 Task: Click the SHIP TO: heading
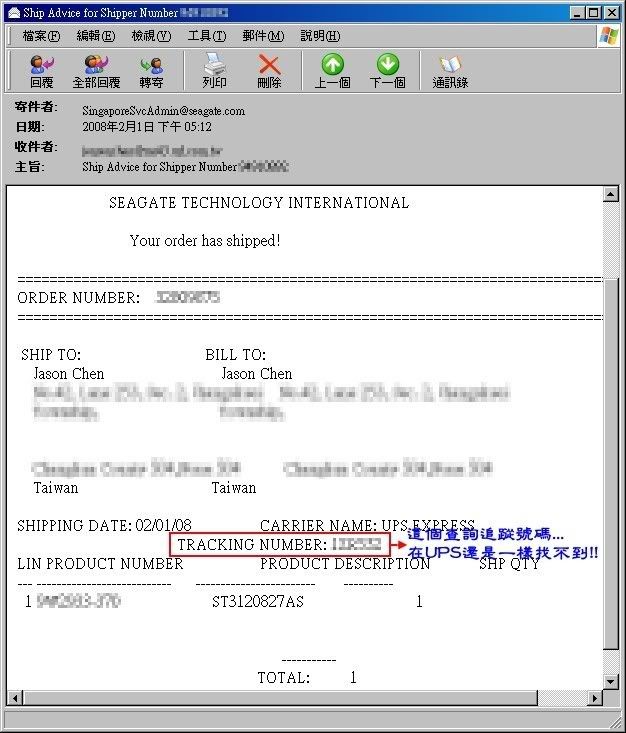pyautogui.click(x=51, y=355)
